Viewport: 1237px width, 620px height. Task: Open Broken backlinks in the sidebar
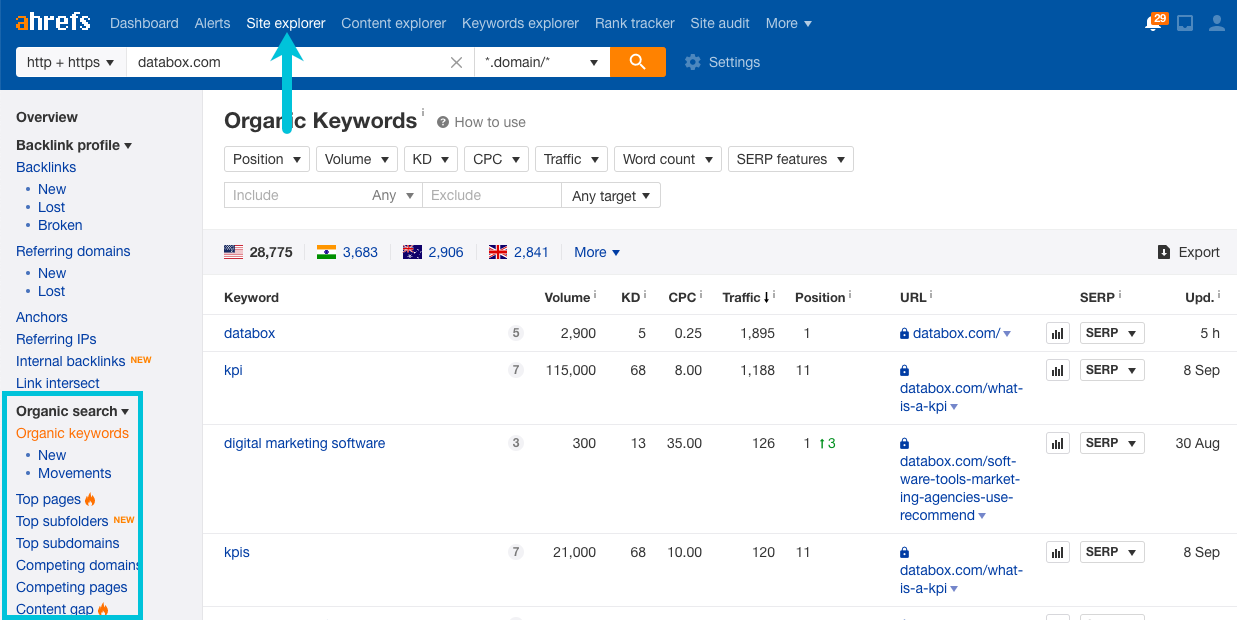point(60,225)
